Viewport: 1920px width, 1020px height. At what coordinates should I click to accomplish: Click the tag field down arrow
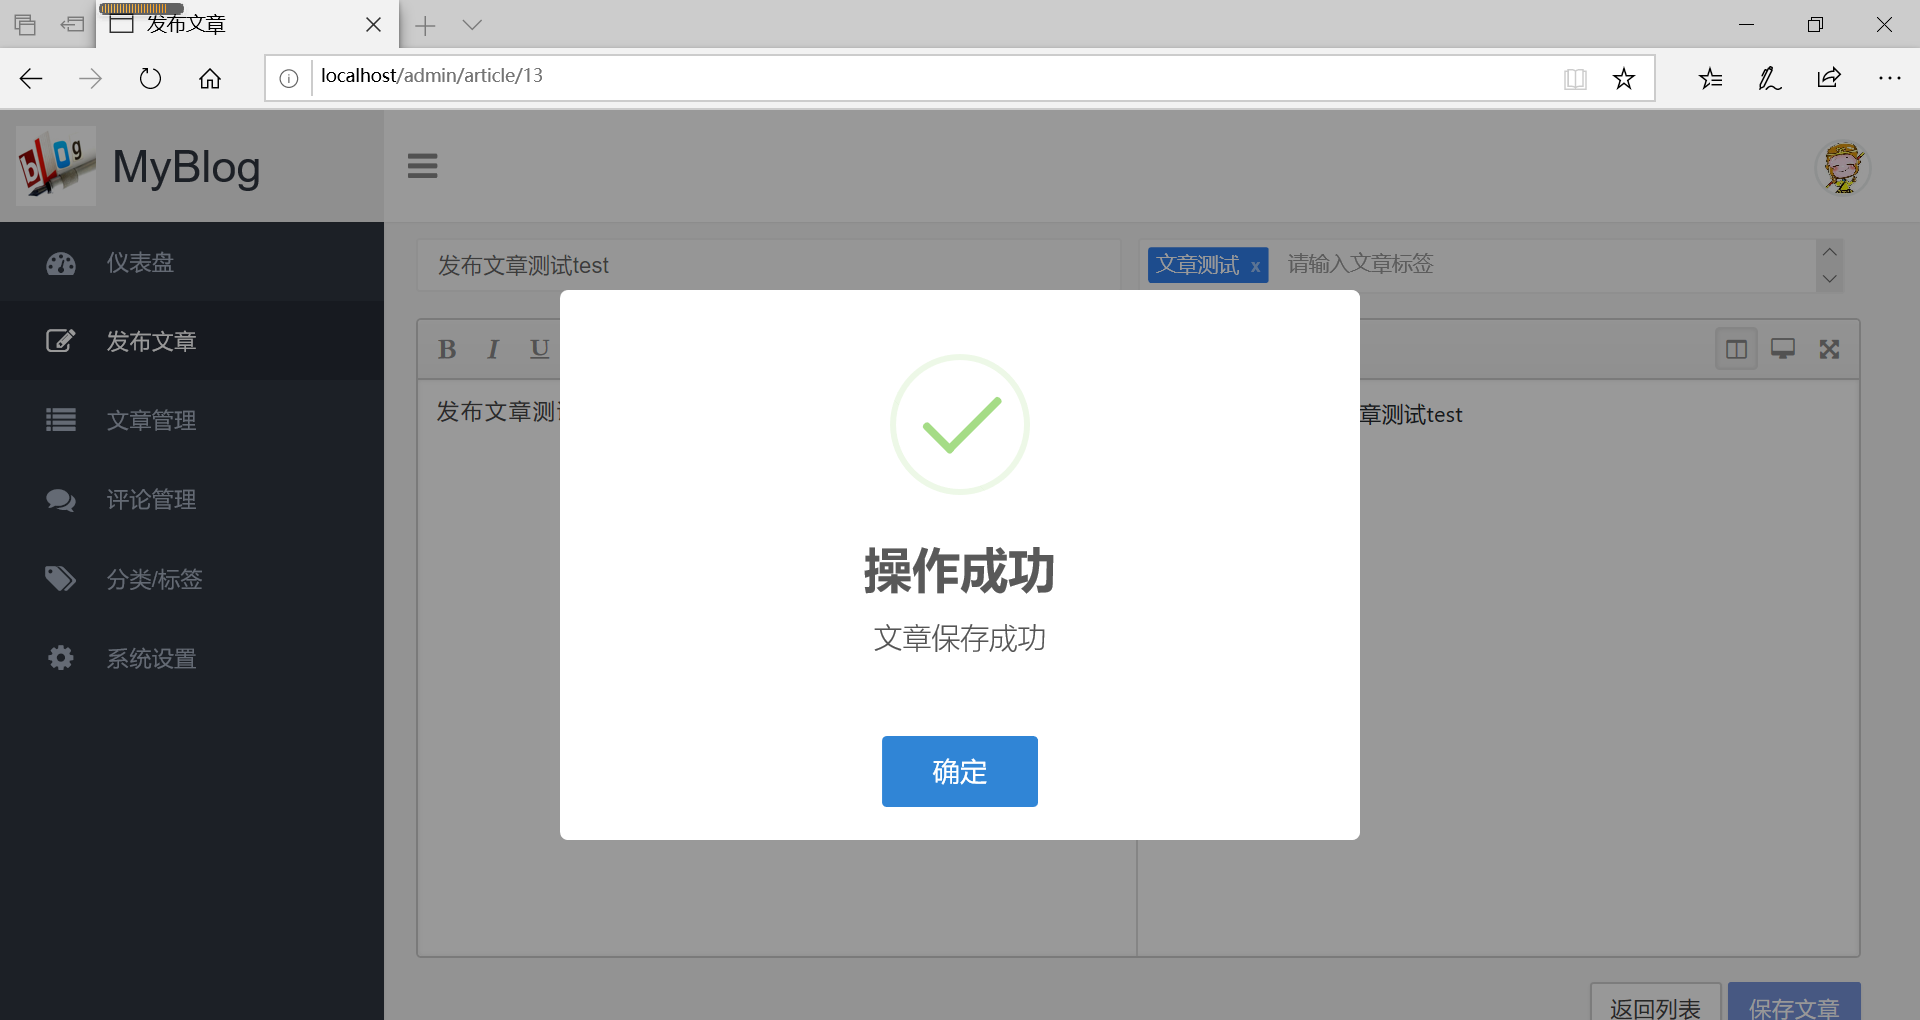1829,279
